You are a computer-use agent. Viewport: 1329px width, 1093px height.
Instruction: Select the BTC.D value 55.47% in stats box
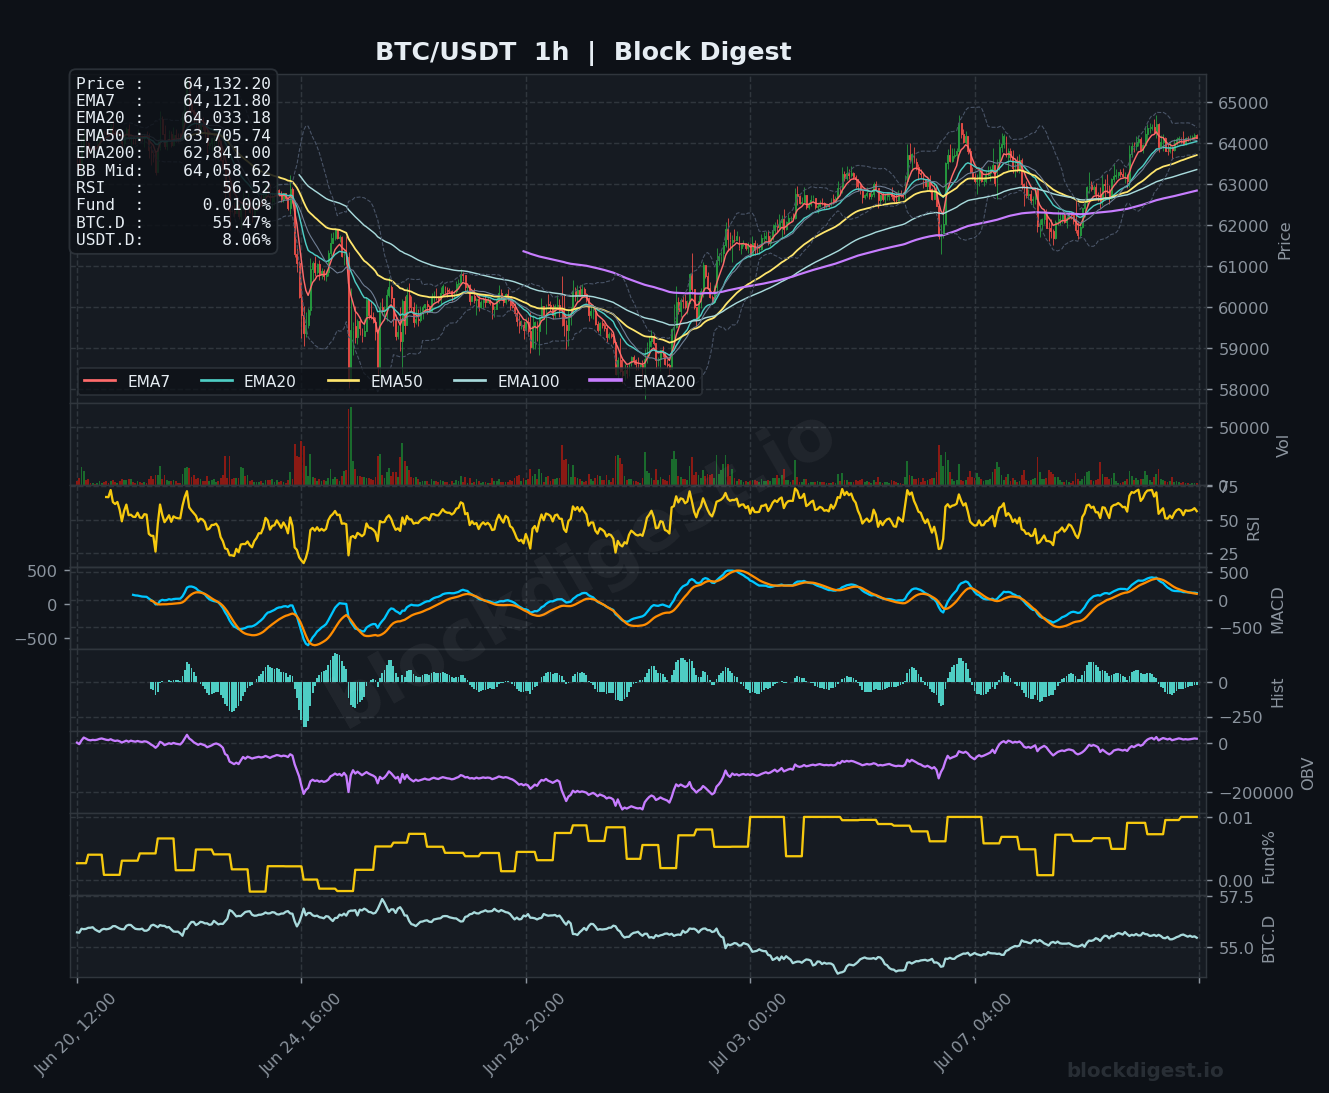(241, 223)
